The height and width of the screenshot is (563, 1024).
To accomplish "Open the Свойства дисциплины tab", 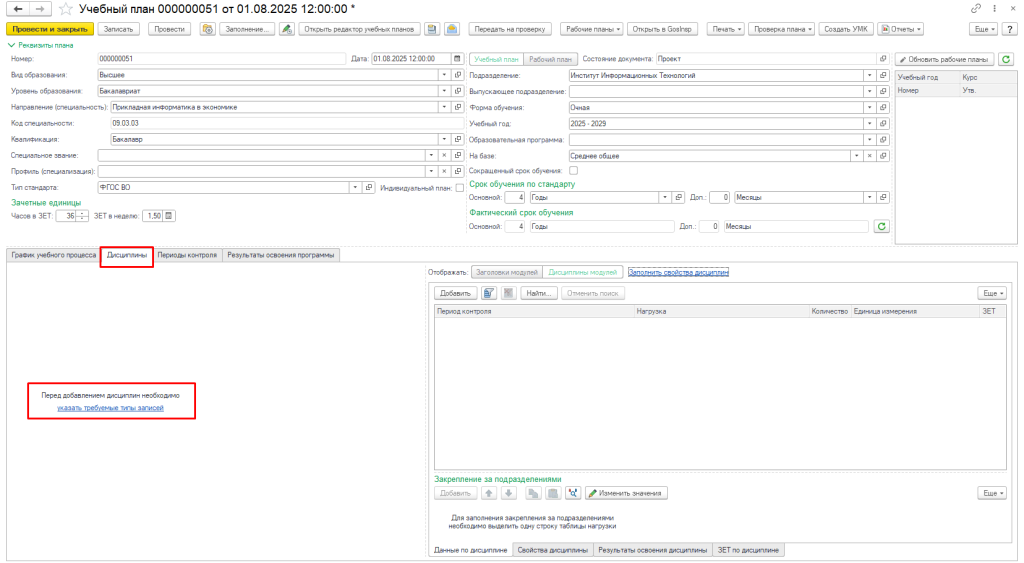I will click(553, 550).
